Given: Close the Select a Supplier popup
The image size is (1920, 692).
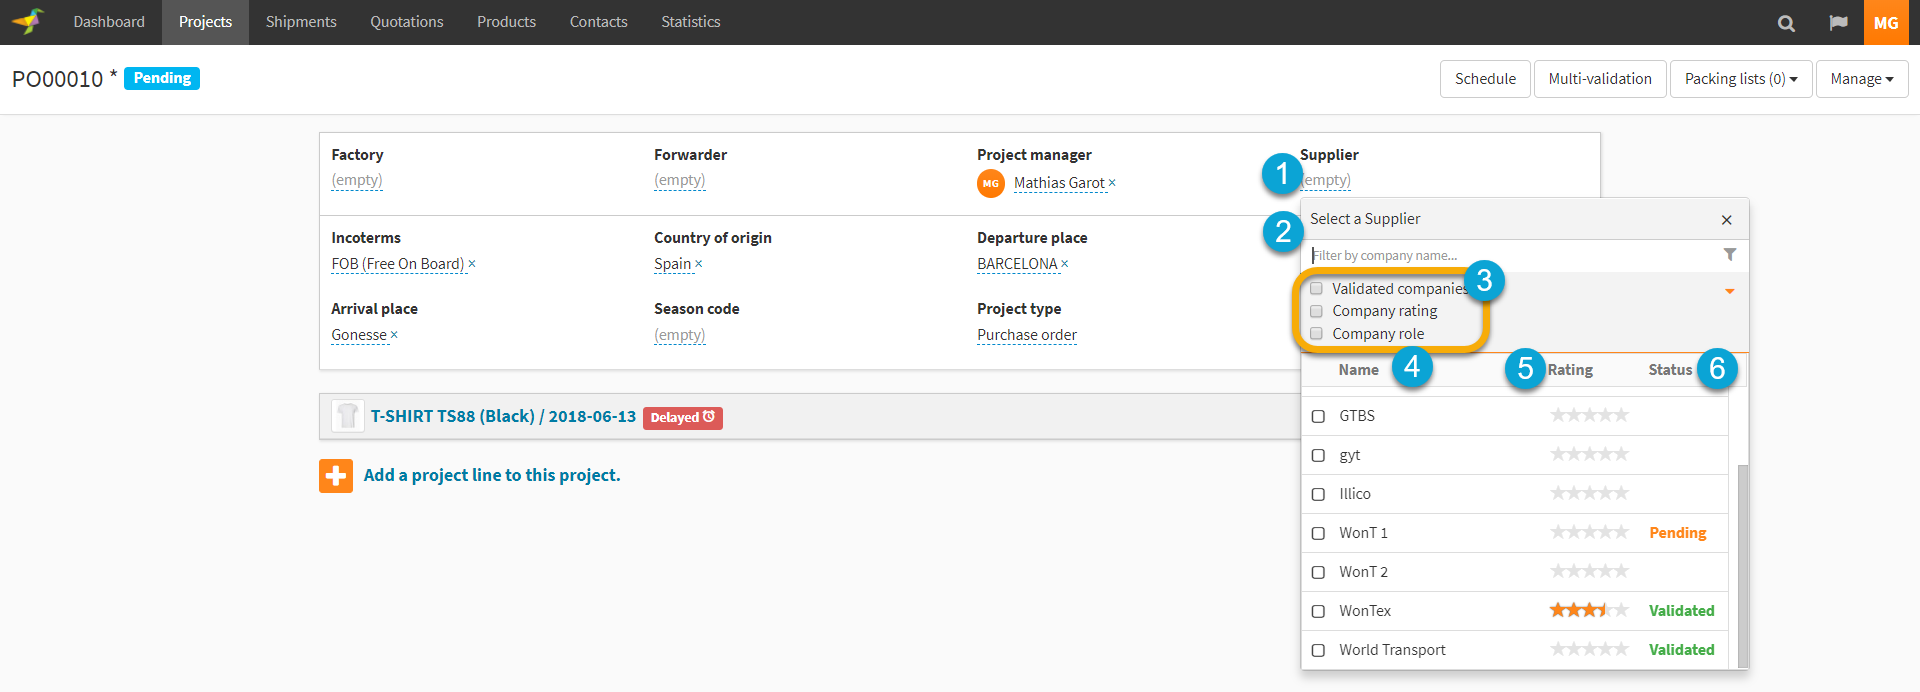Looking at the screenshot, I should [x=1726, y=220].
